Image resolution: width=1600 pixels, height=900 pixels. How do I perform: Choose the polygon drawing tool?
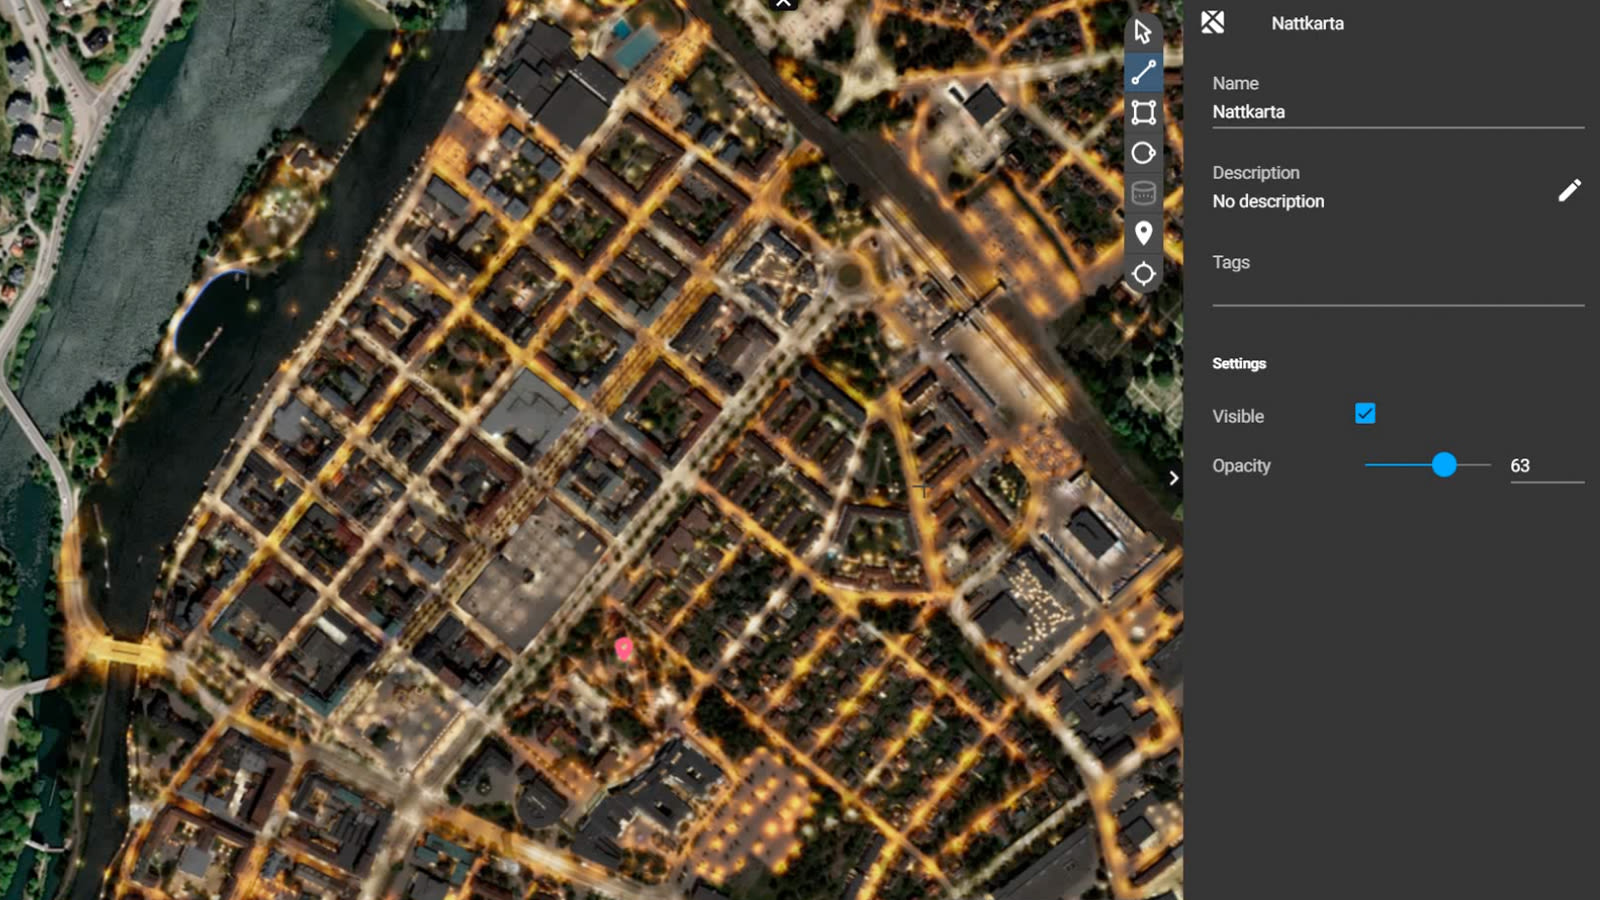1143,112
